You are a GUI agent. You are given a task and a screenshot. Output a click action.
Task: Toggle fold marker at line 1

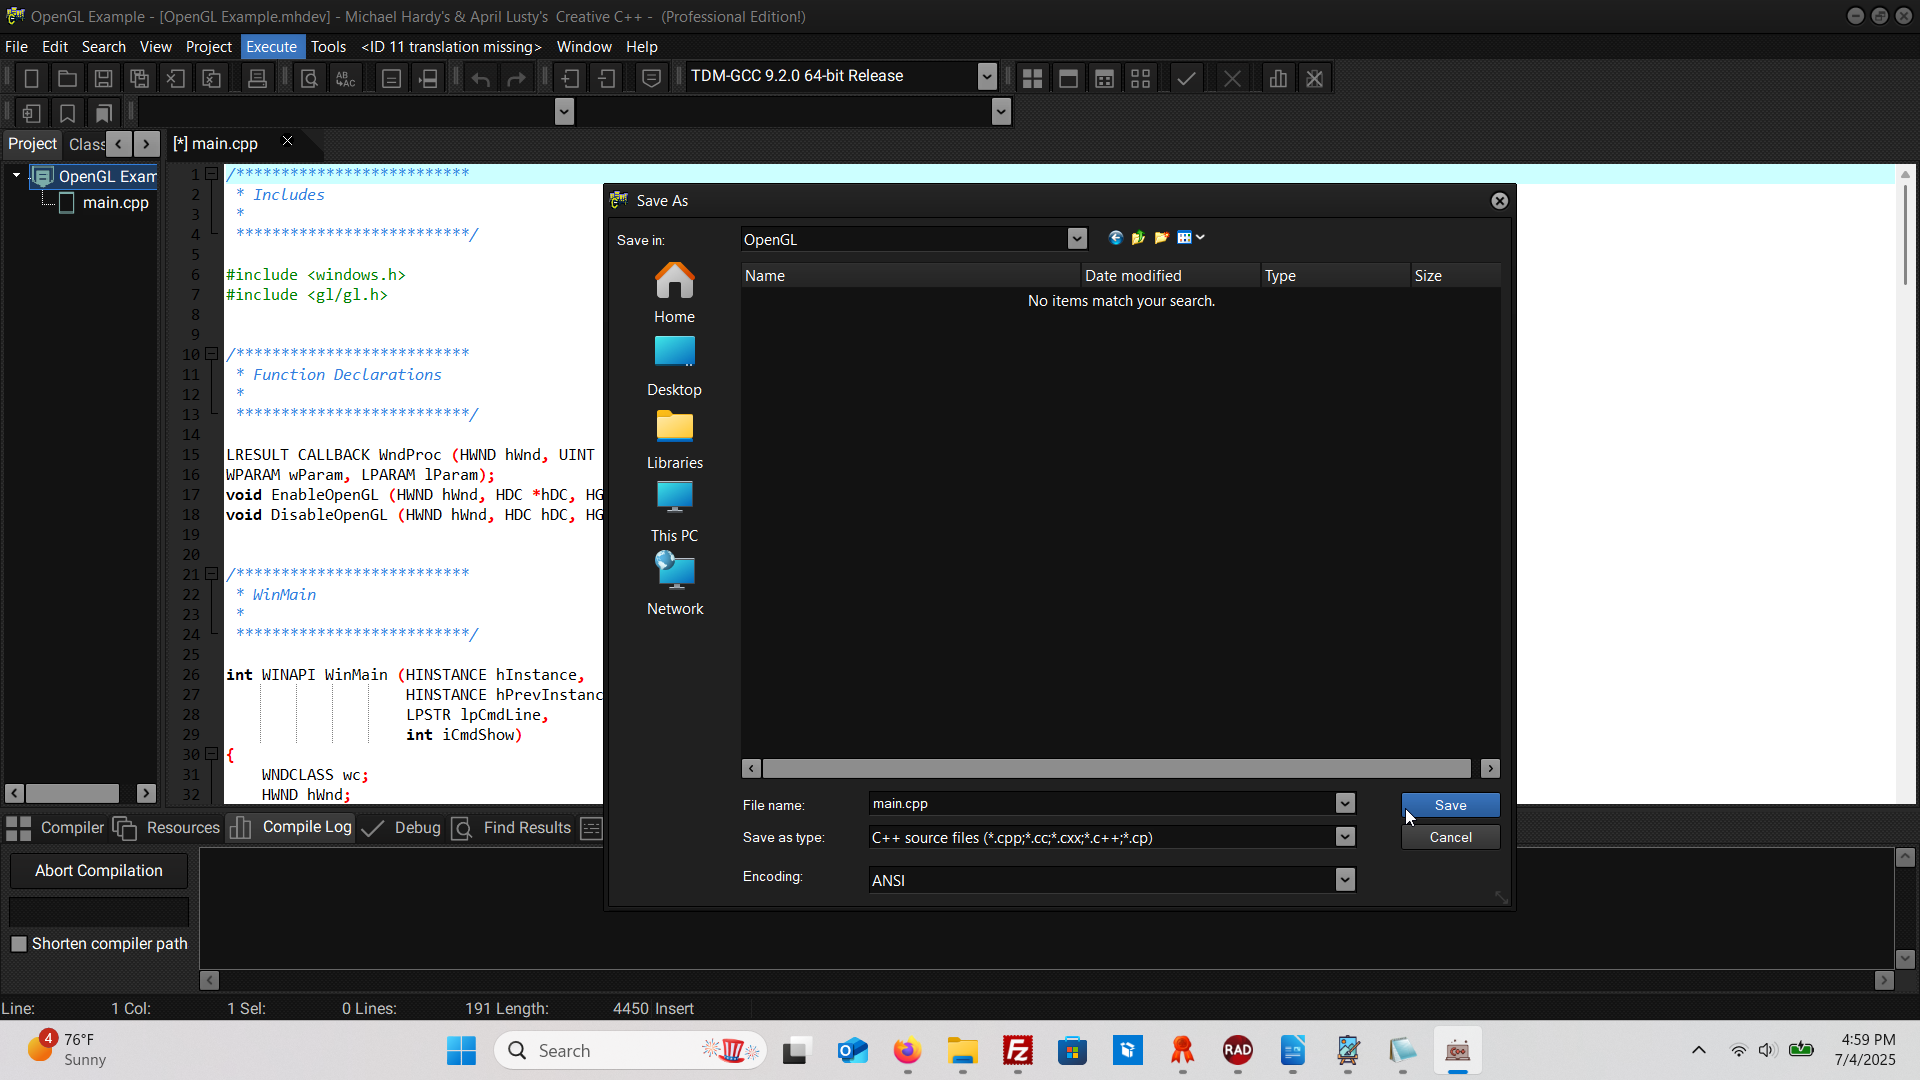tap(212, 174)
